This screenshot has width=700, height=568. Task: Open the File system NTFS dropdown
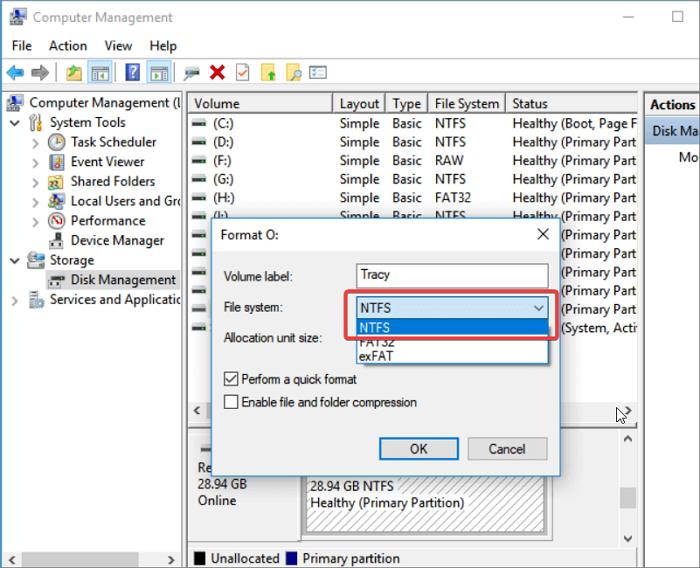pos(452,308)
